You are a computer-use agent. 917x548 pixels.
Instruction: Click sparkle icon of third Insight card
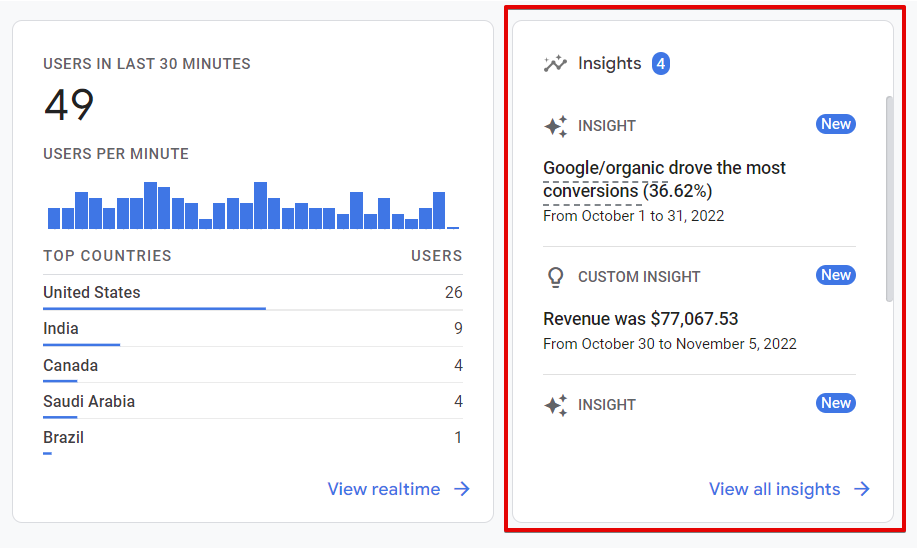tap(555, 405)
